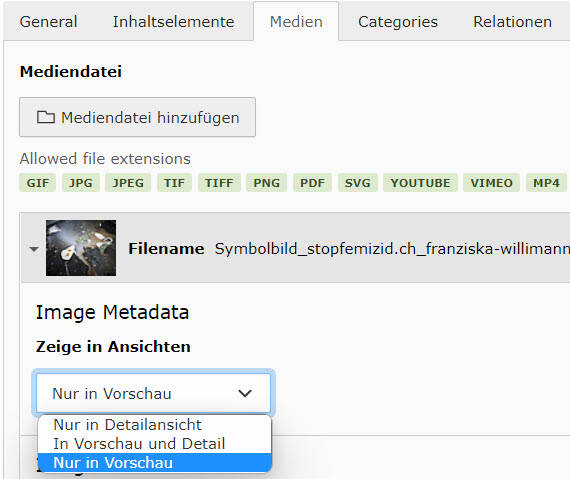Open the Inhaltselemente tab
570x479 pixels.
click(x=173, y=22)
